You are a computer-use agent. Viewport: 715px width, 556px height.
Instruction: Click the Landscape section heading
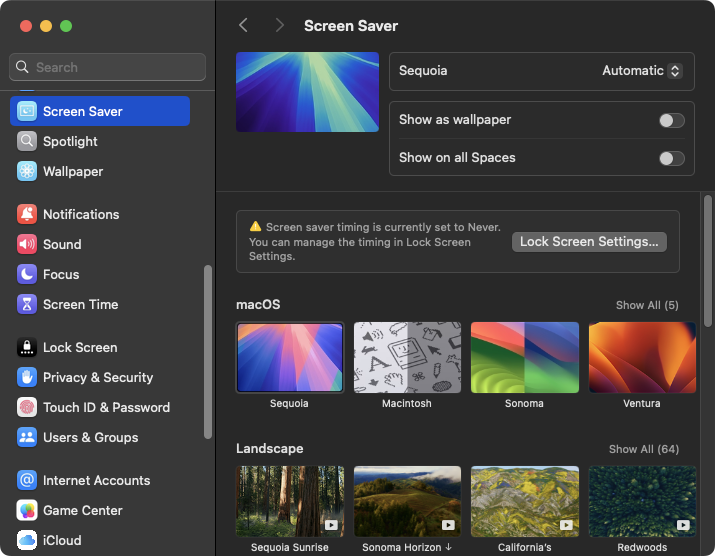pyautogui.click(x=269, y=449)
